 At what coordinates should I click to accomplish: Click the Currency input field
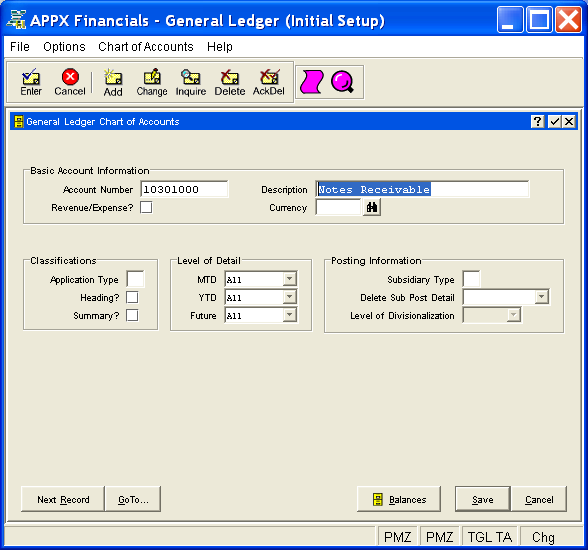coord(338,207)
